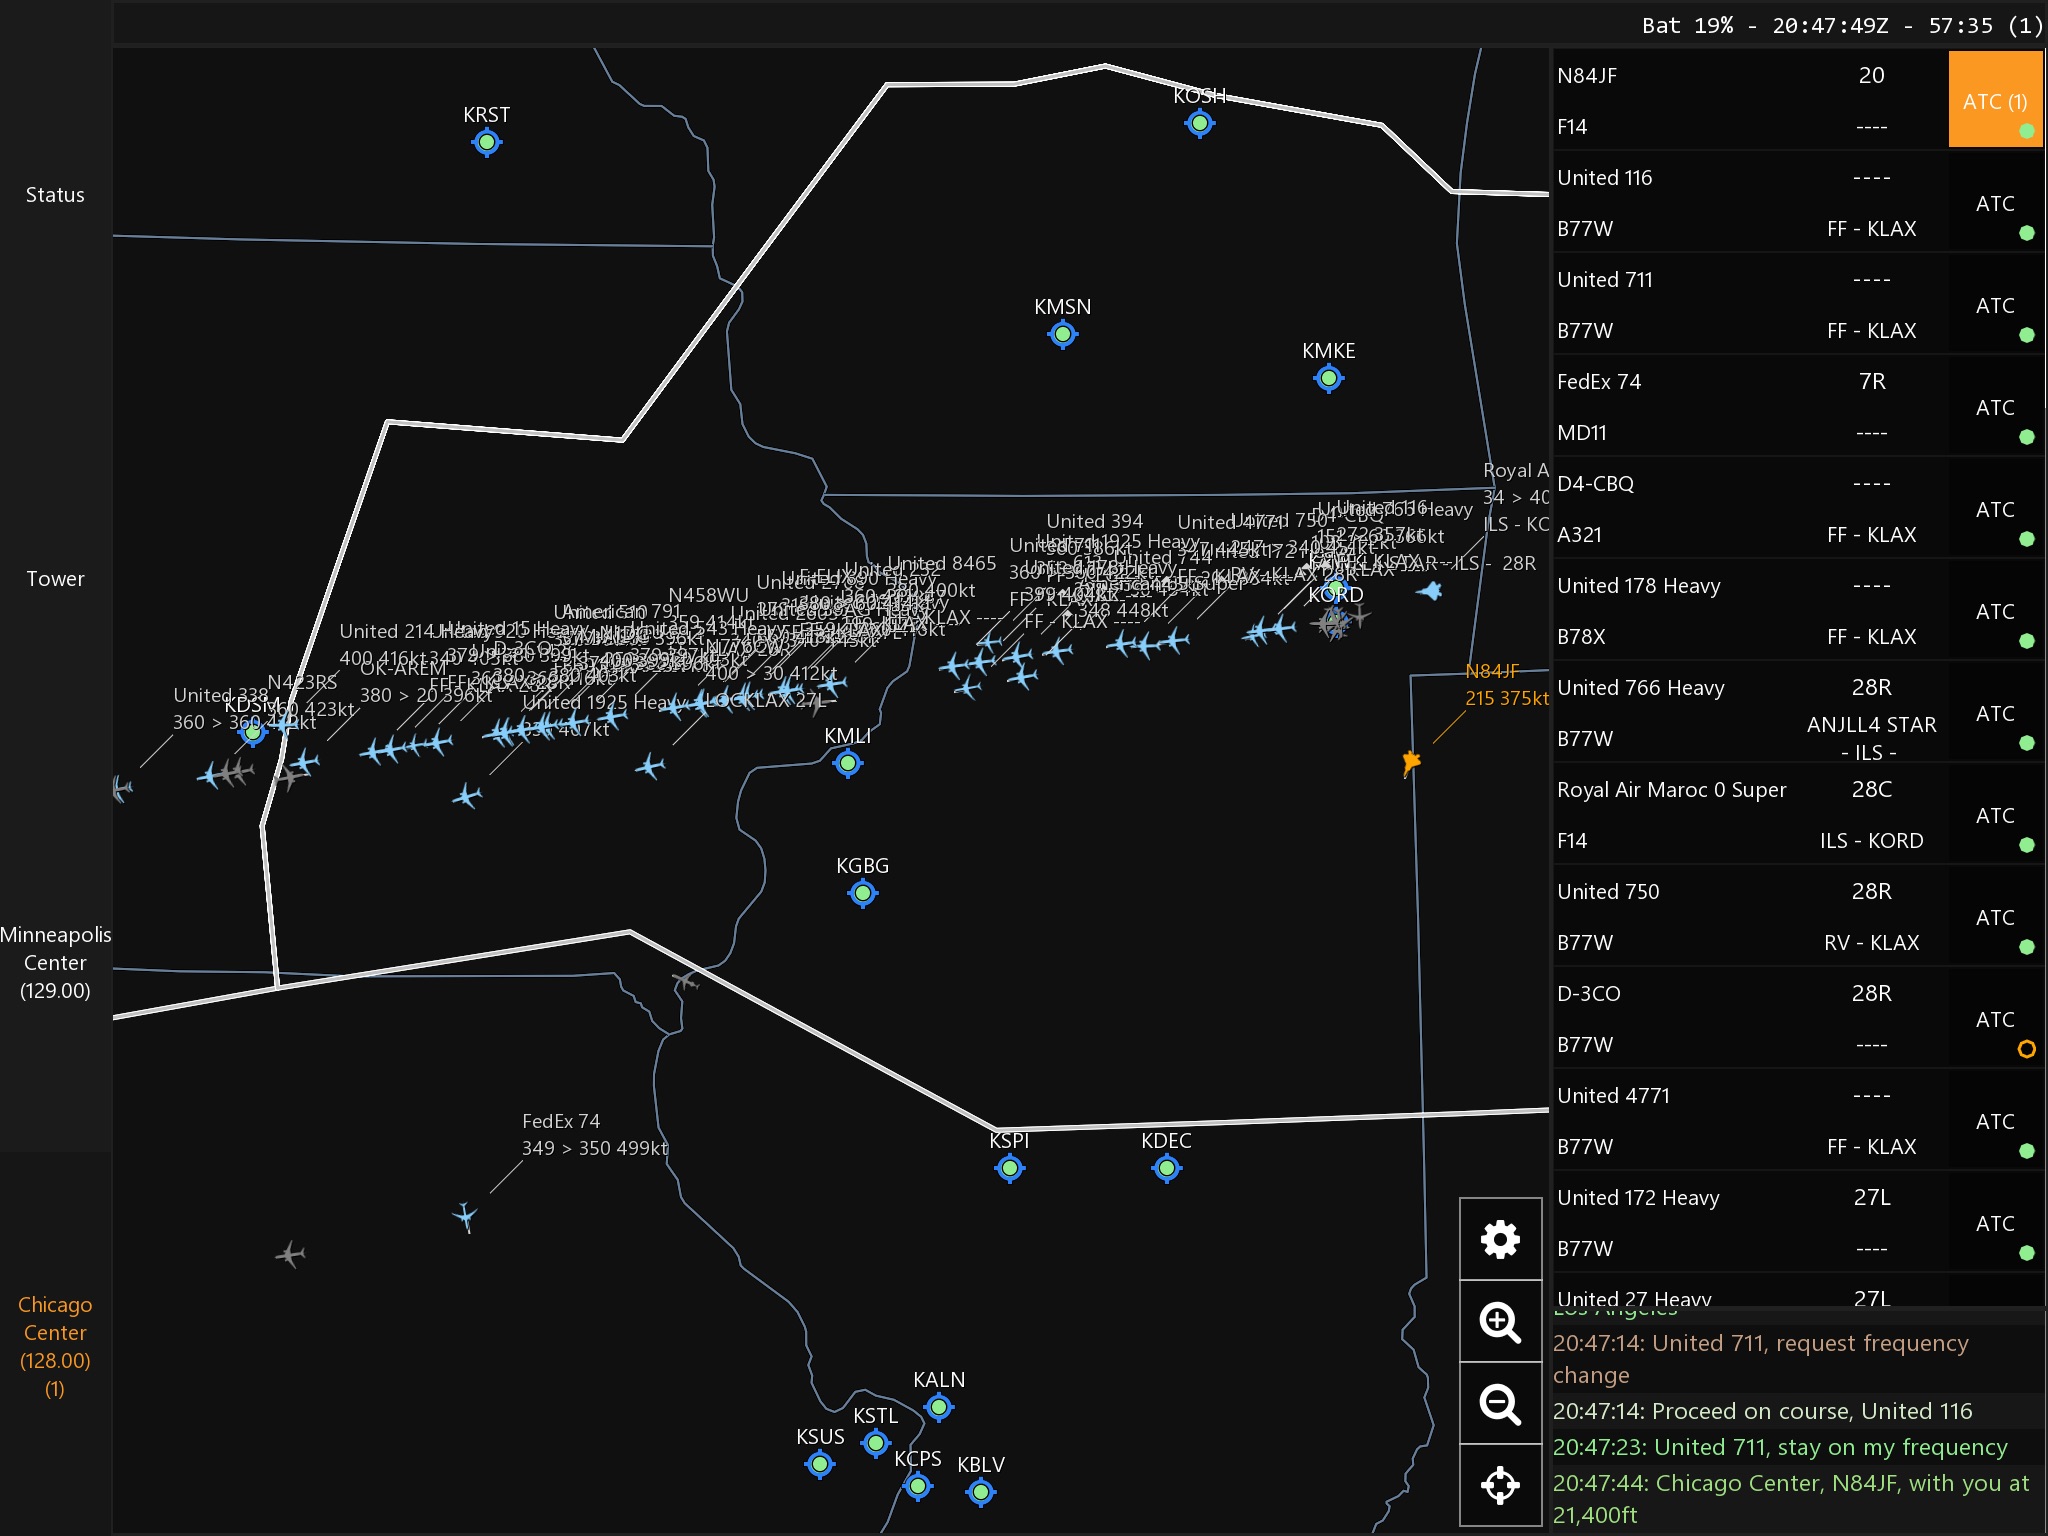
Task: Select the KRST airport marker
Action: tap(487, 142)
